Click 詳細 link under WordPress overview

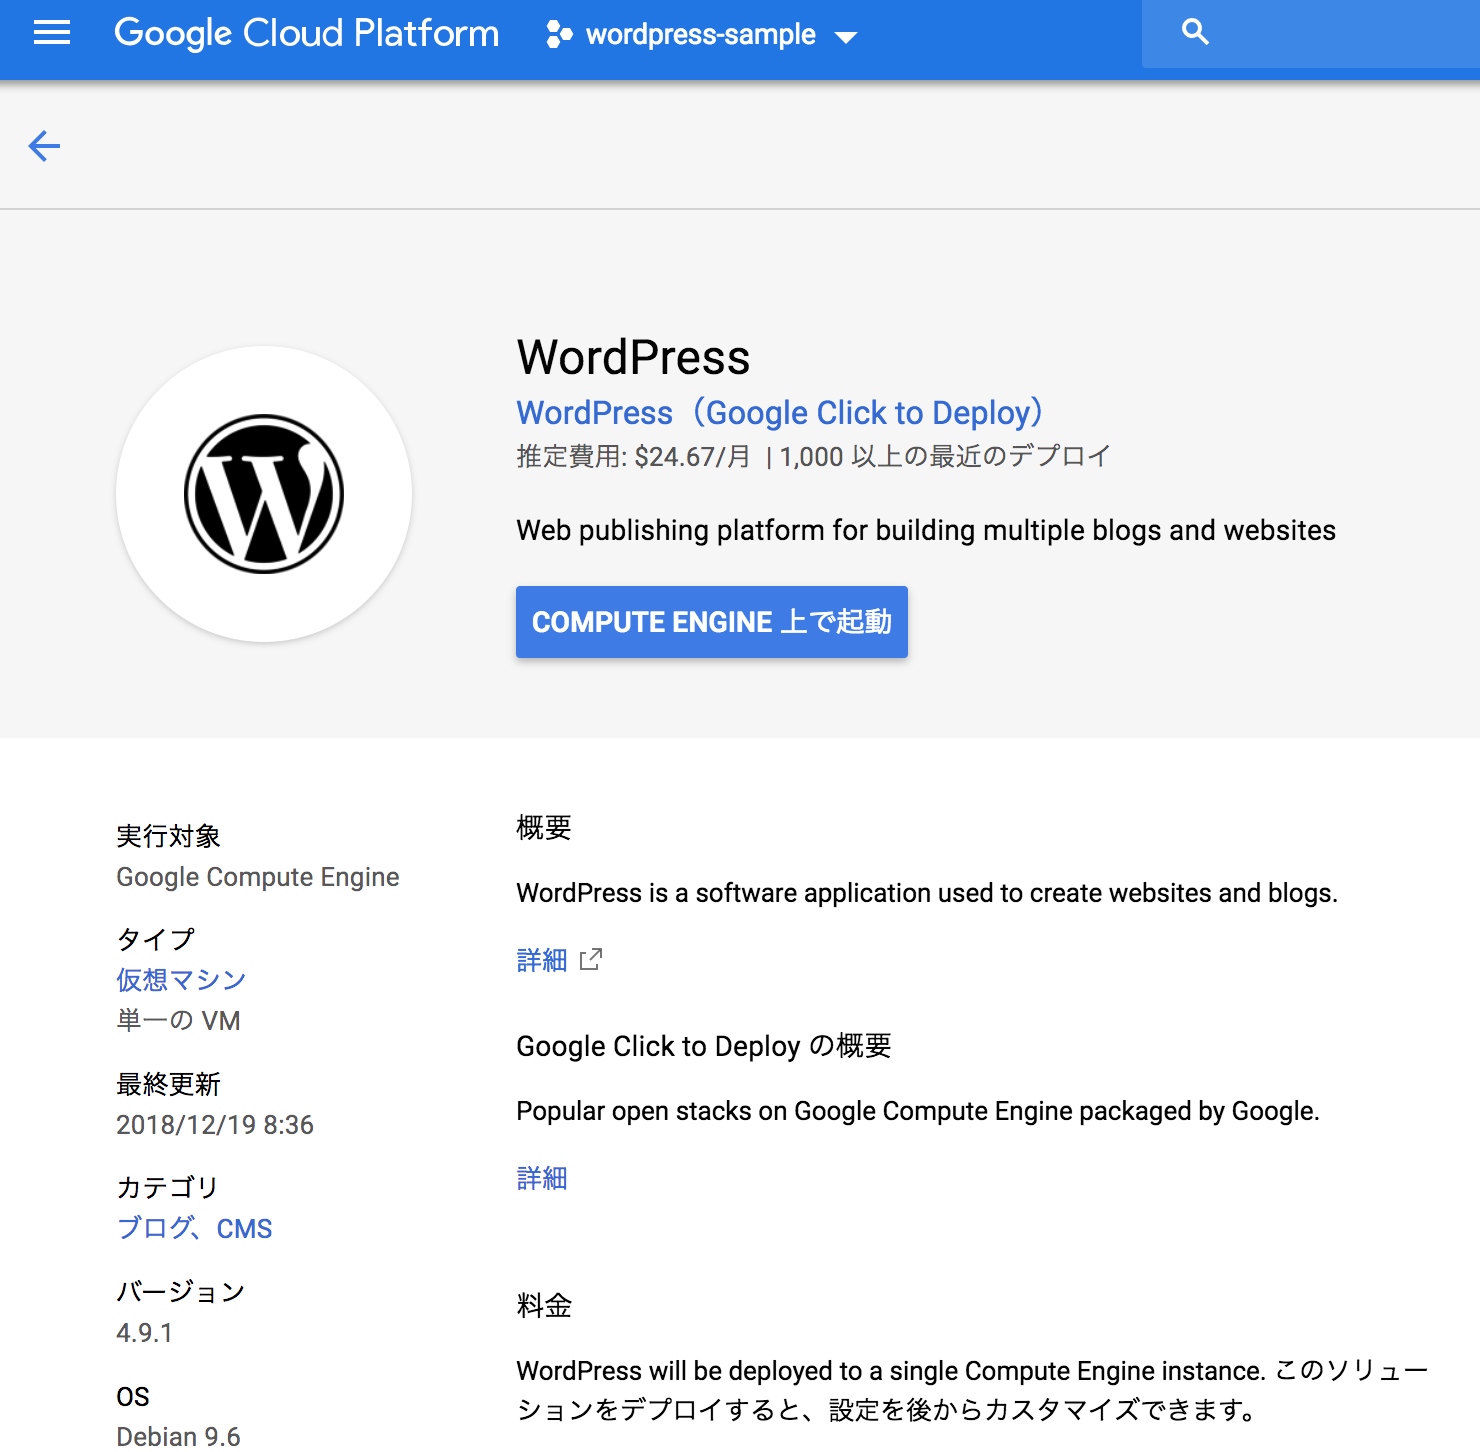click(x=541, y=960)
